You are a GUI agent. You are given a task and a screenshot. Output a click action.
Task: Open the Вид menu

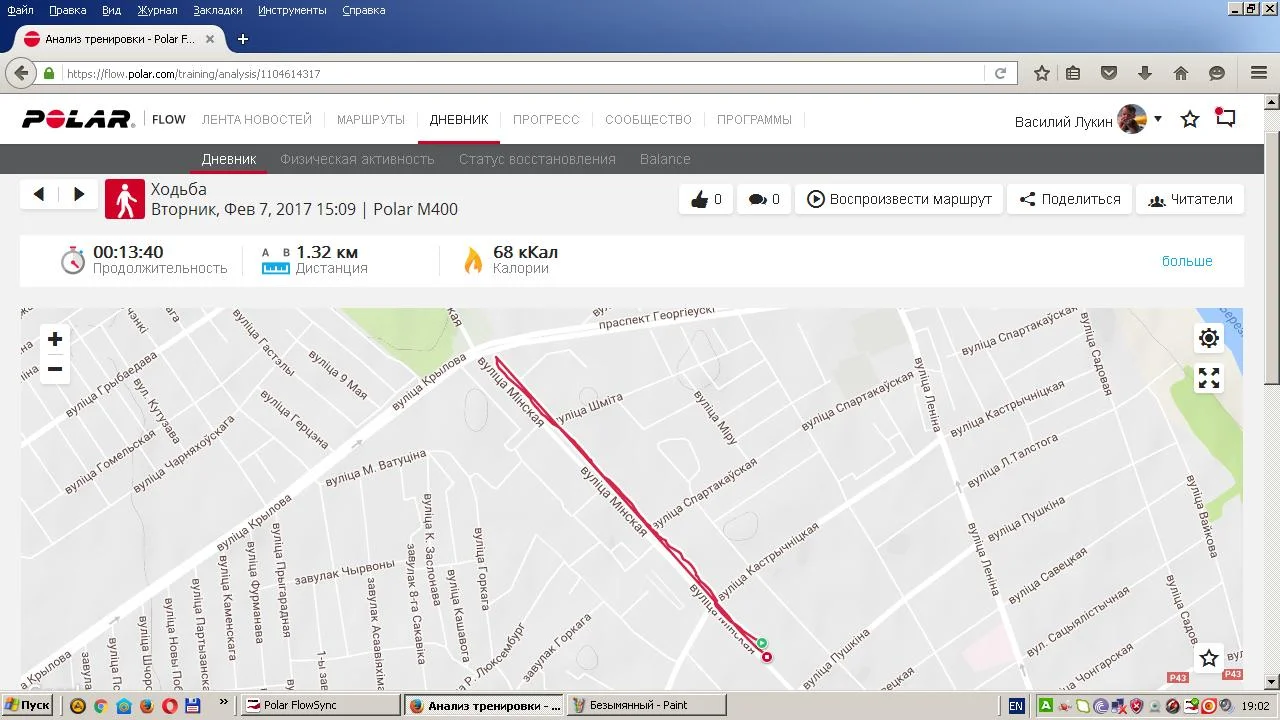[x=111, y=10]
